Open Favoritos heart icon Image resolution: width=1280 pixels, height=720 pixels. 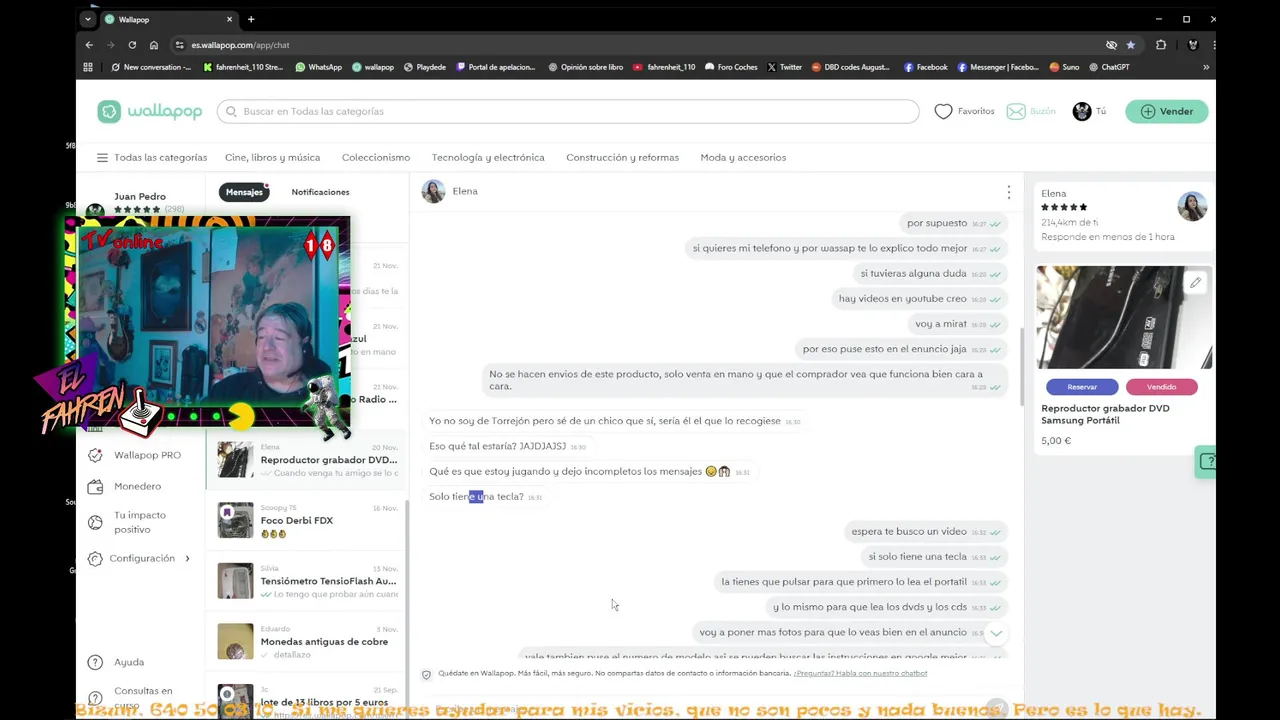943,111
